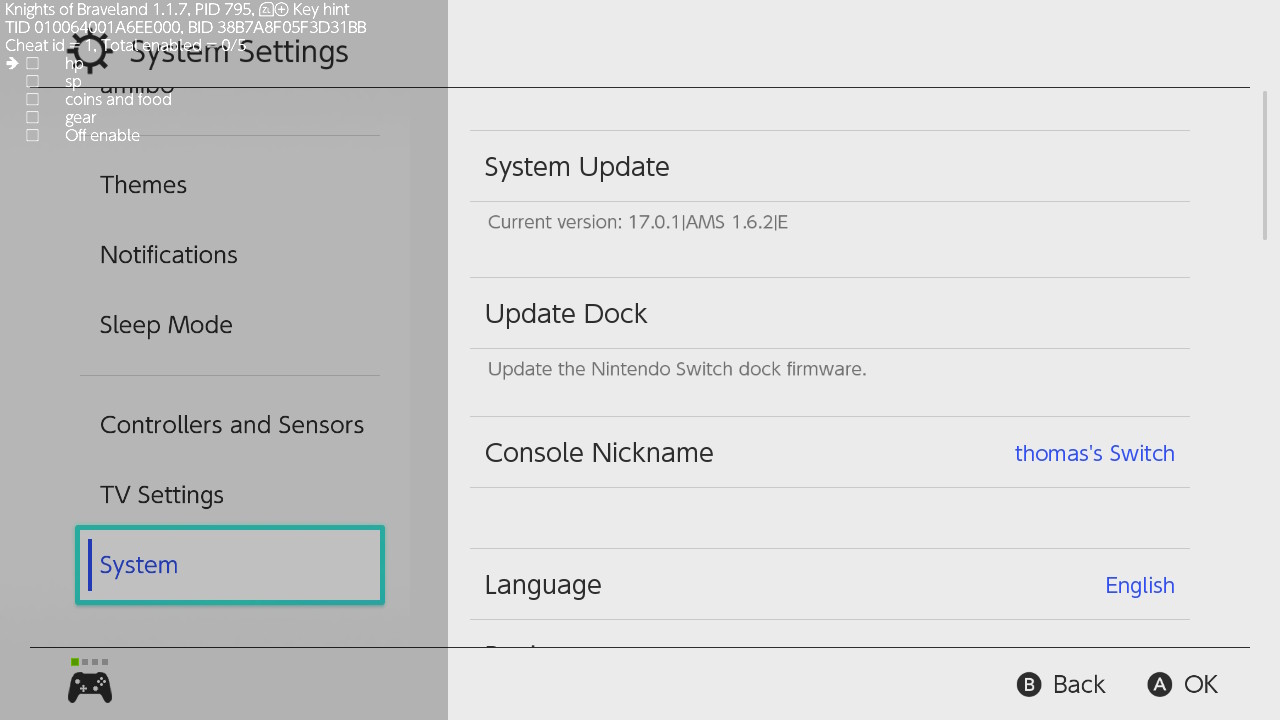
Task: Toggle the Off enable checkbox
Action: [33, 135]
